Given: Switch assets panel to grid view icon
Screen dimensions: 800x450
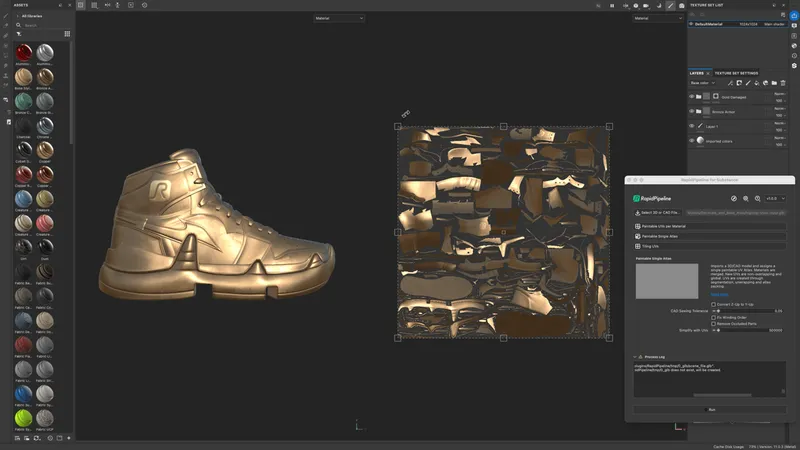Looking at the screenshot, I should [67, 33].
